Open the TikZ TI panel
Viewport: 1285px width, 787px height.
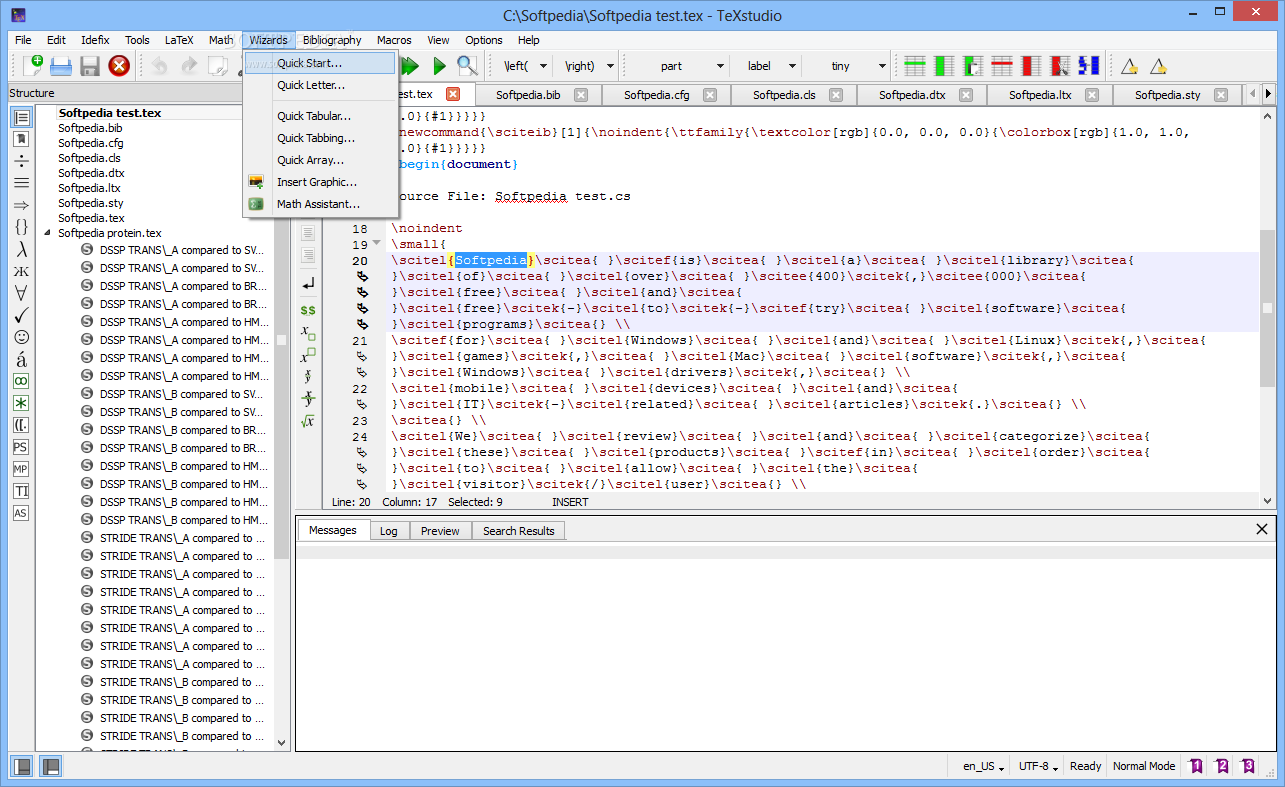(x=21, y=491)
